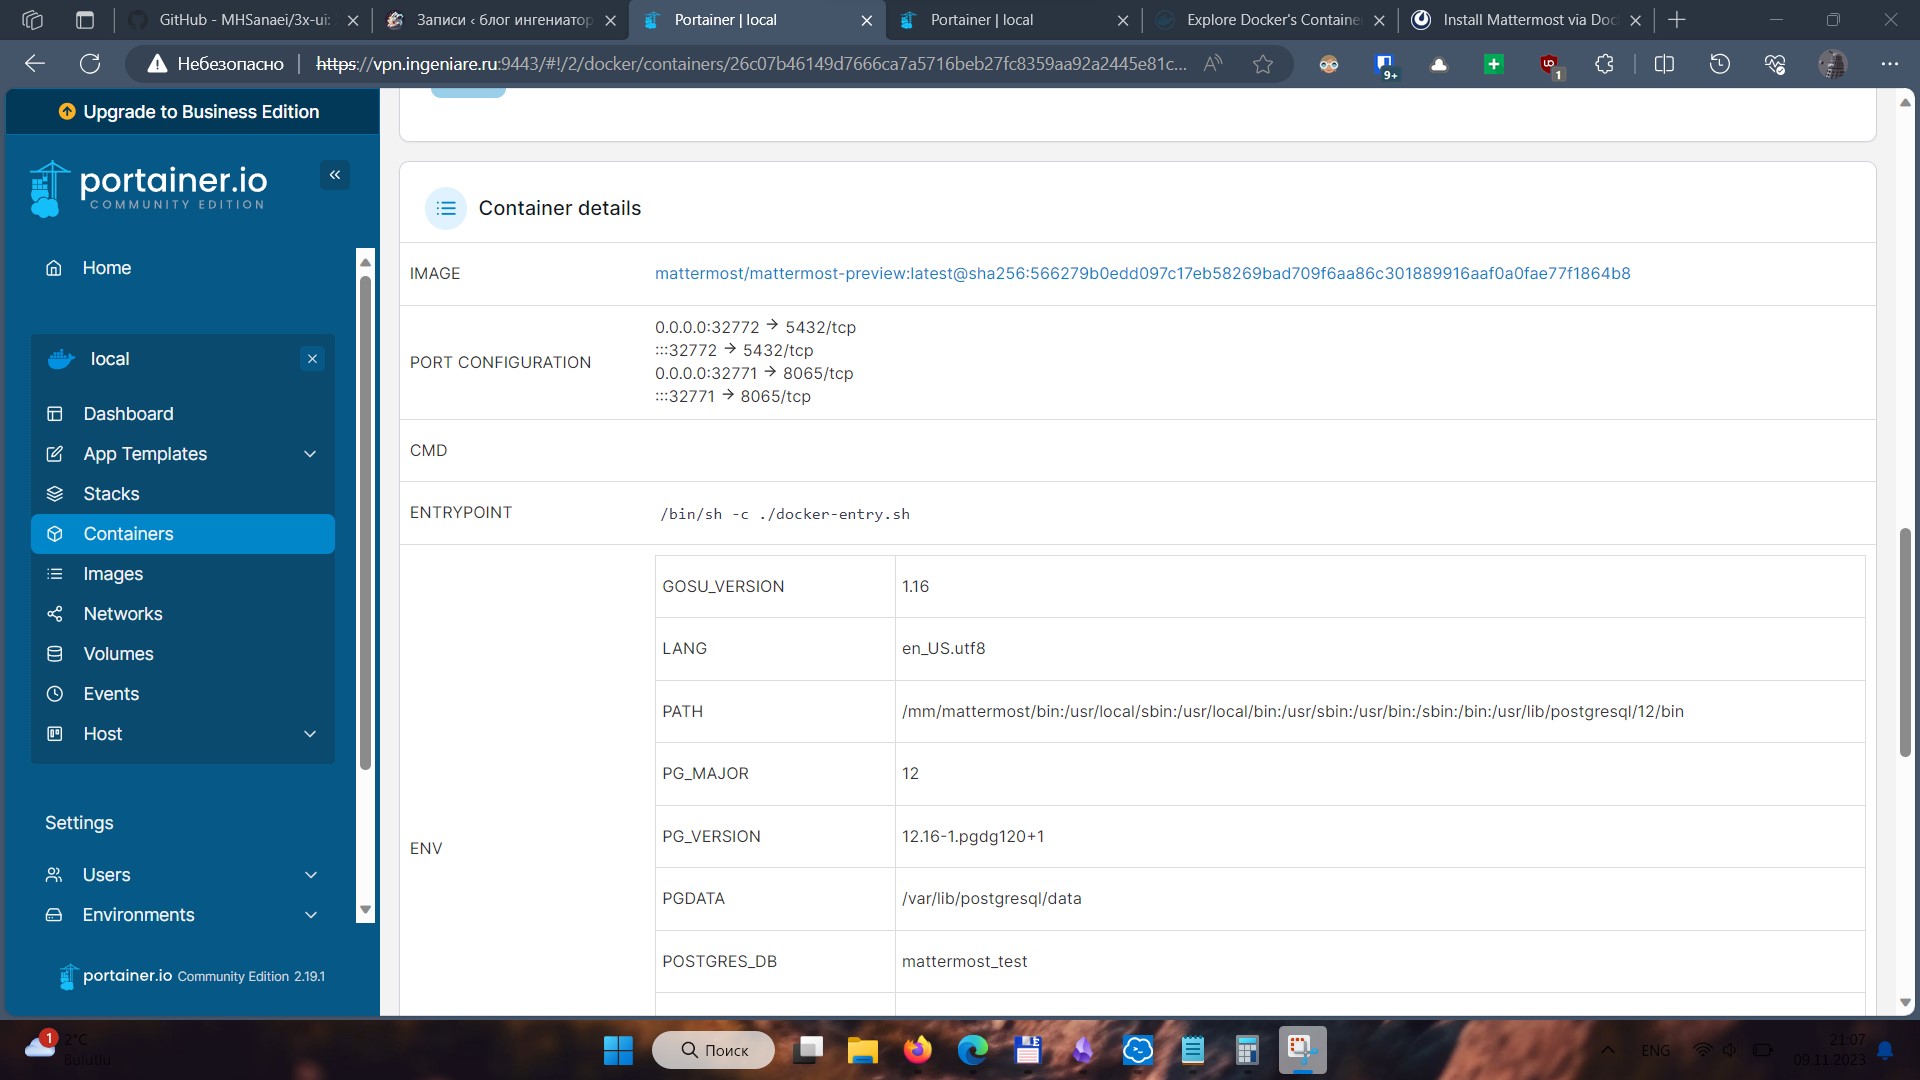Click the Dashboard icon in sidebar
1920x1080 pixels.
[x=55, y=414]
